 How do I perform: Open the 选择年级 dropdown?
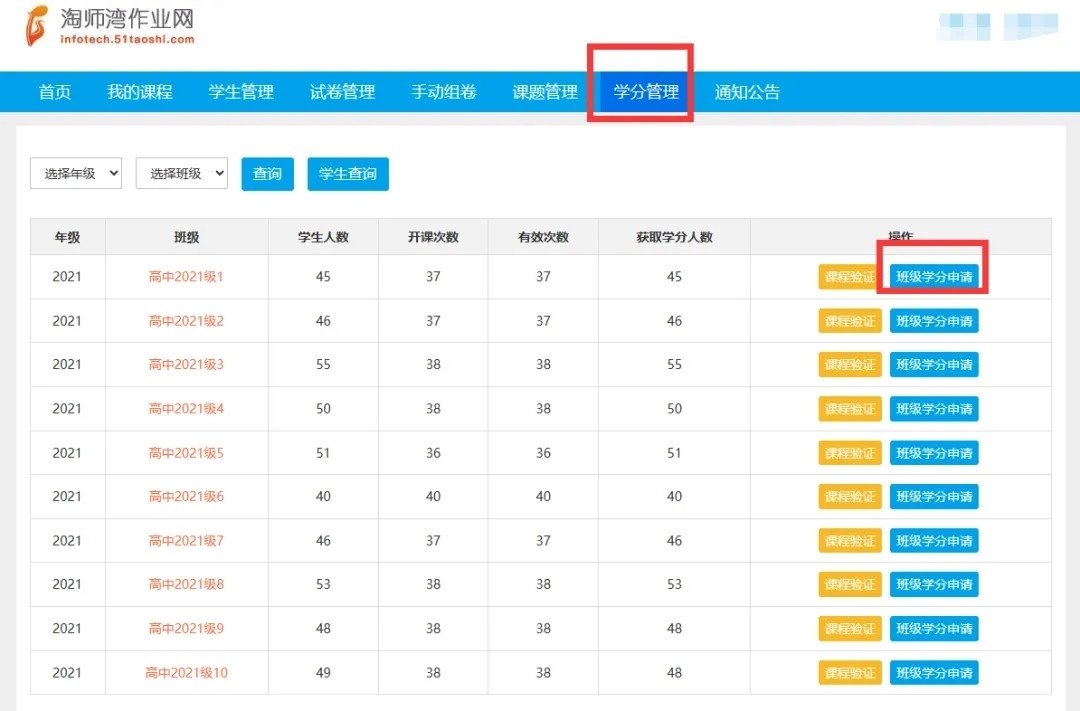[76, 173]
